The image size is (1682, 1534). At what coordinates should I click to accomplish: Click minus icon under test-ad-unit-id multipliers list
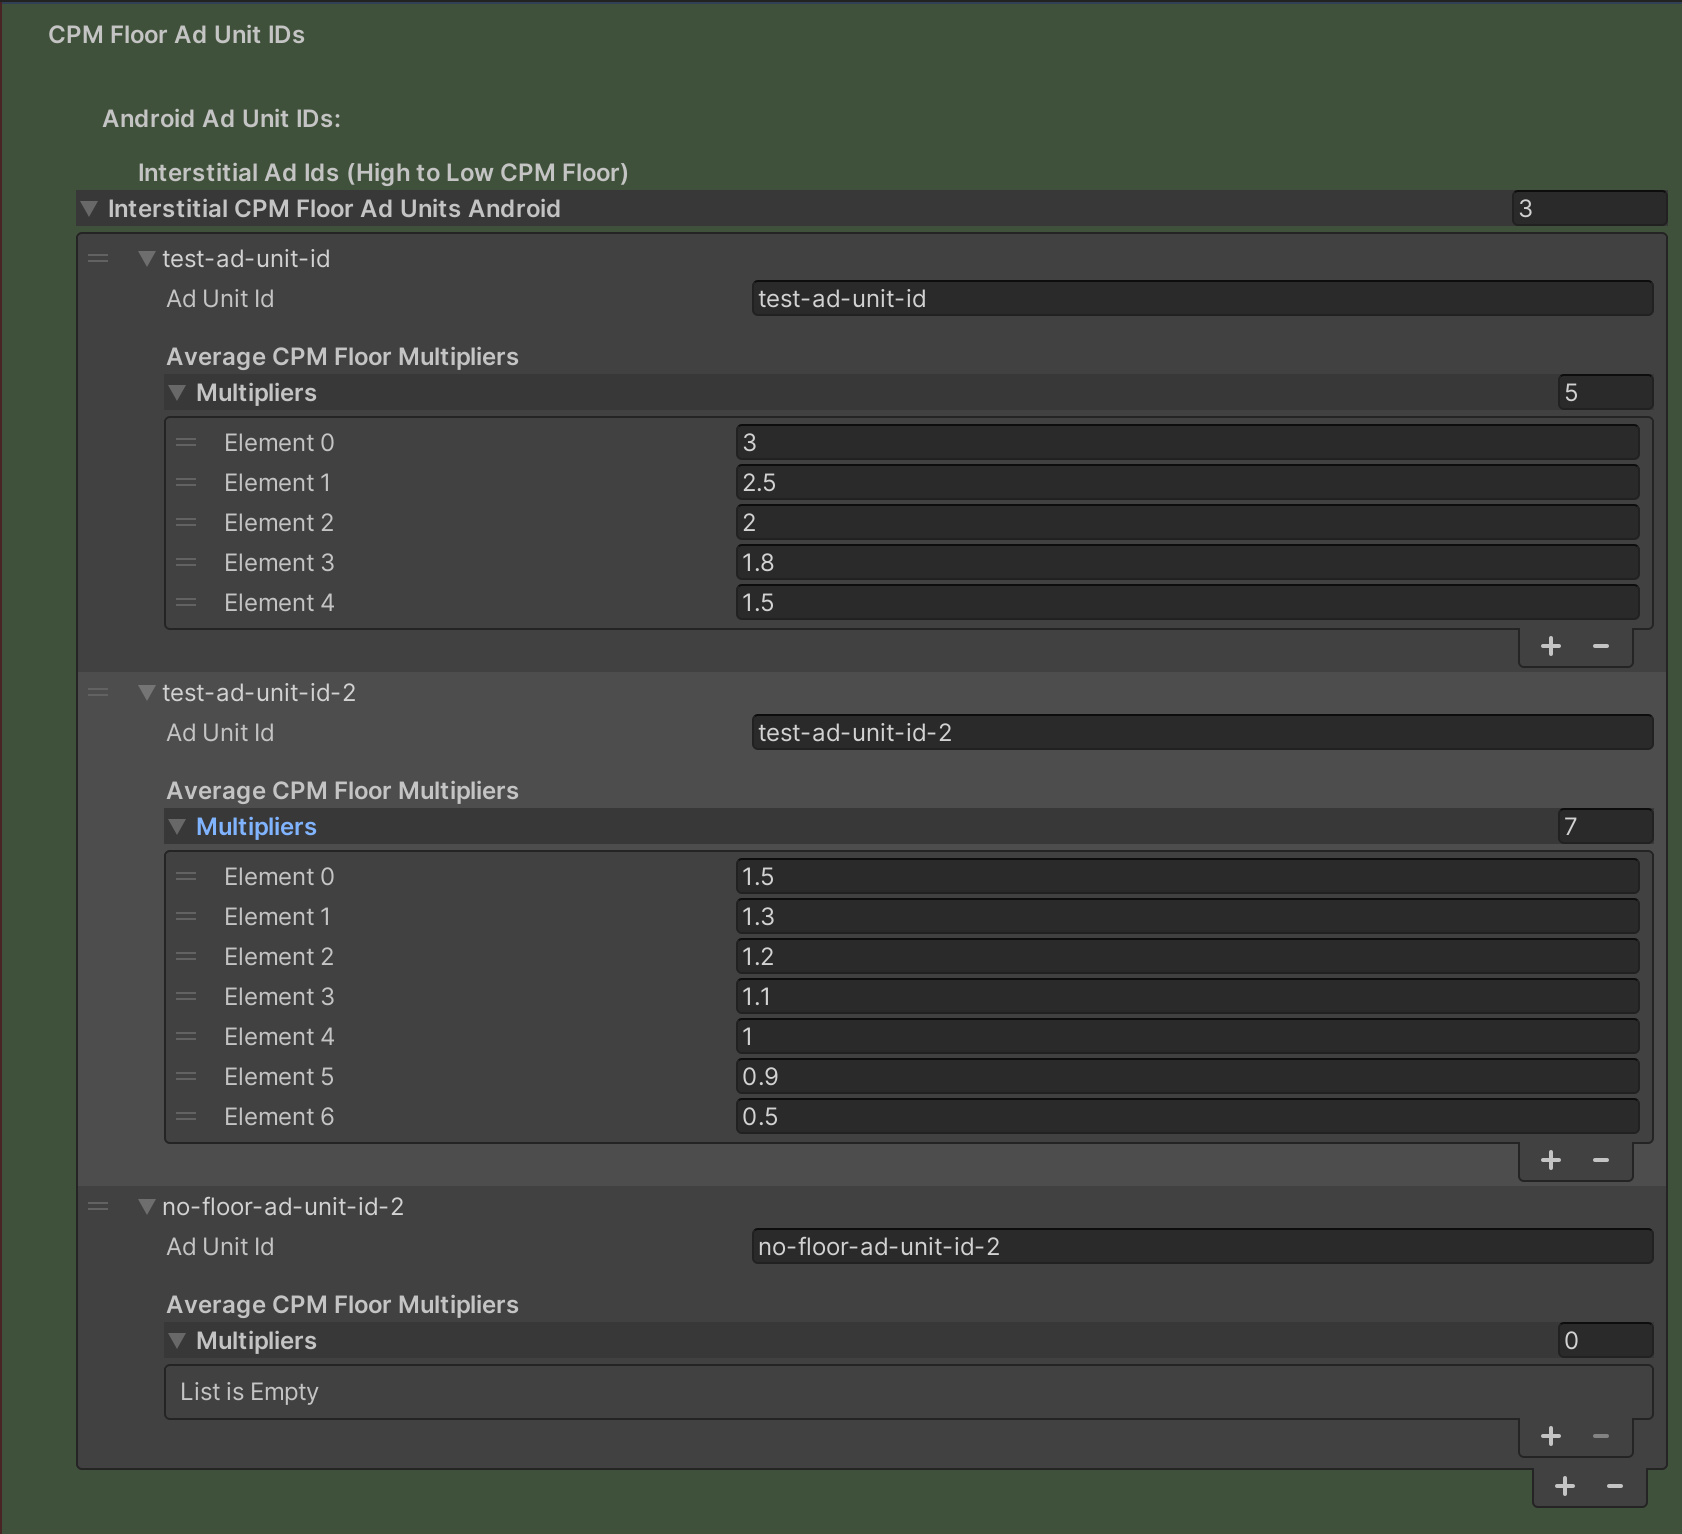tap(1600, 646)
